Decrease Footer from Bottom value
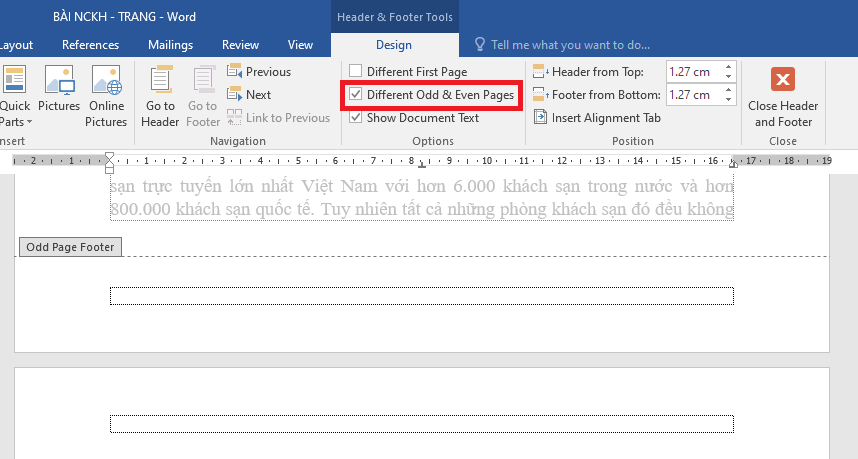The width and height of the screenshot is (858, 459). point(728,99)
